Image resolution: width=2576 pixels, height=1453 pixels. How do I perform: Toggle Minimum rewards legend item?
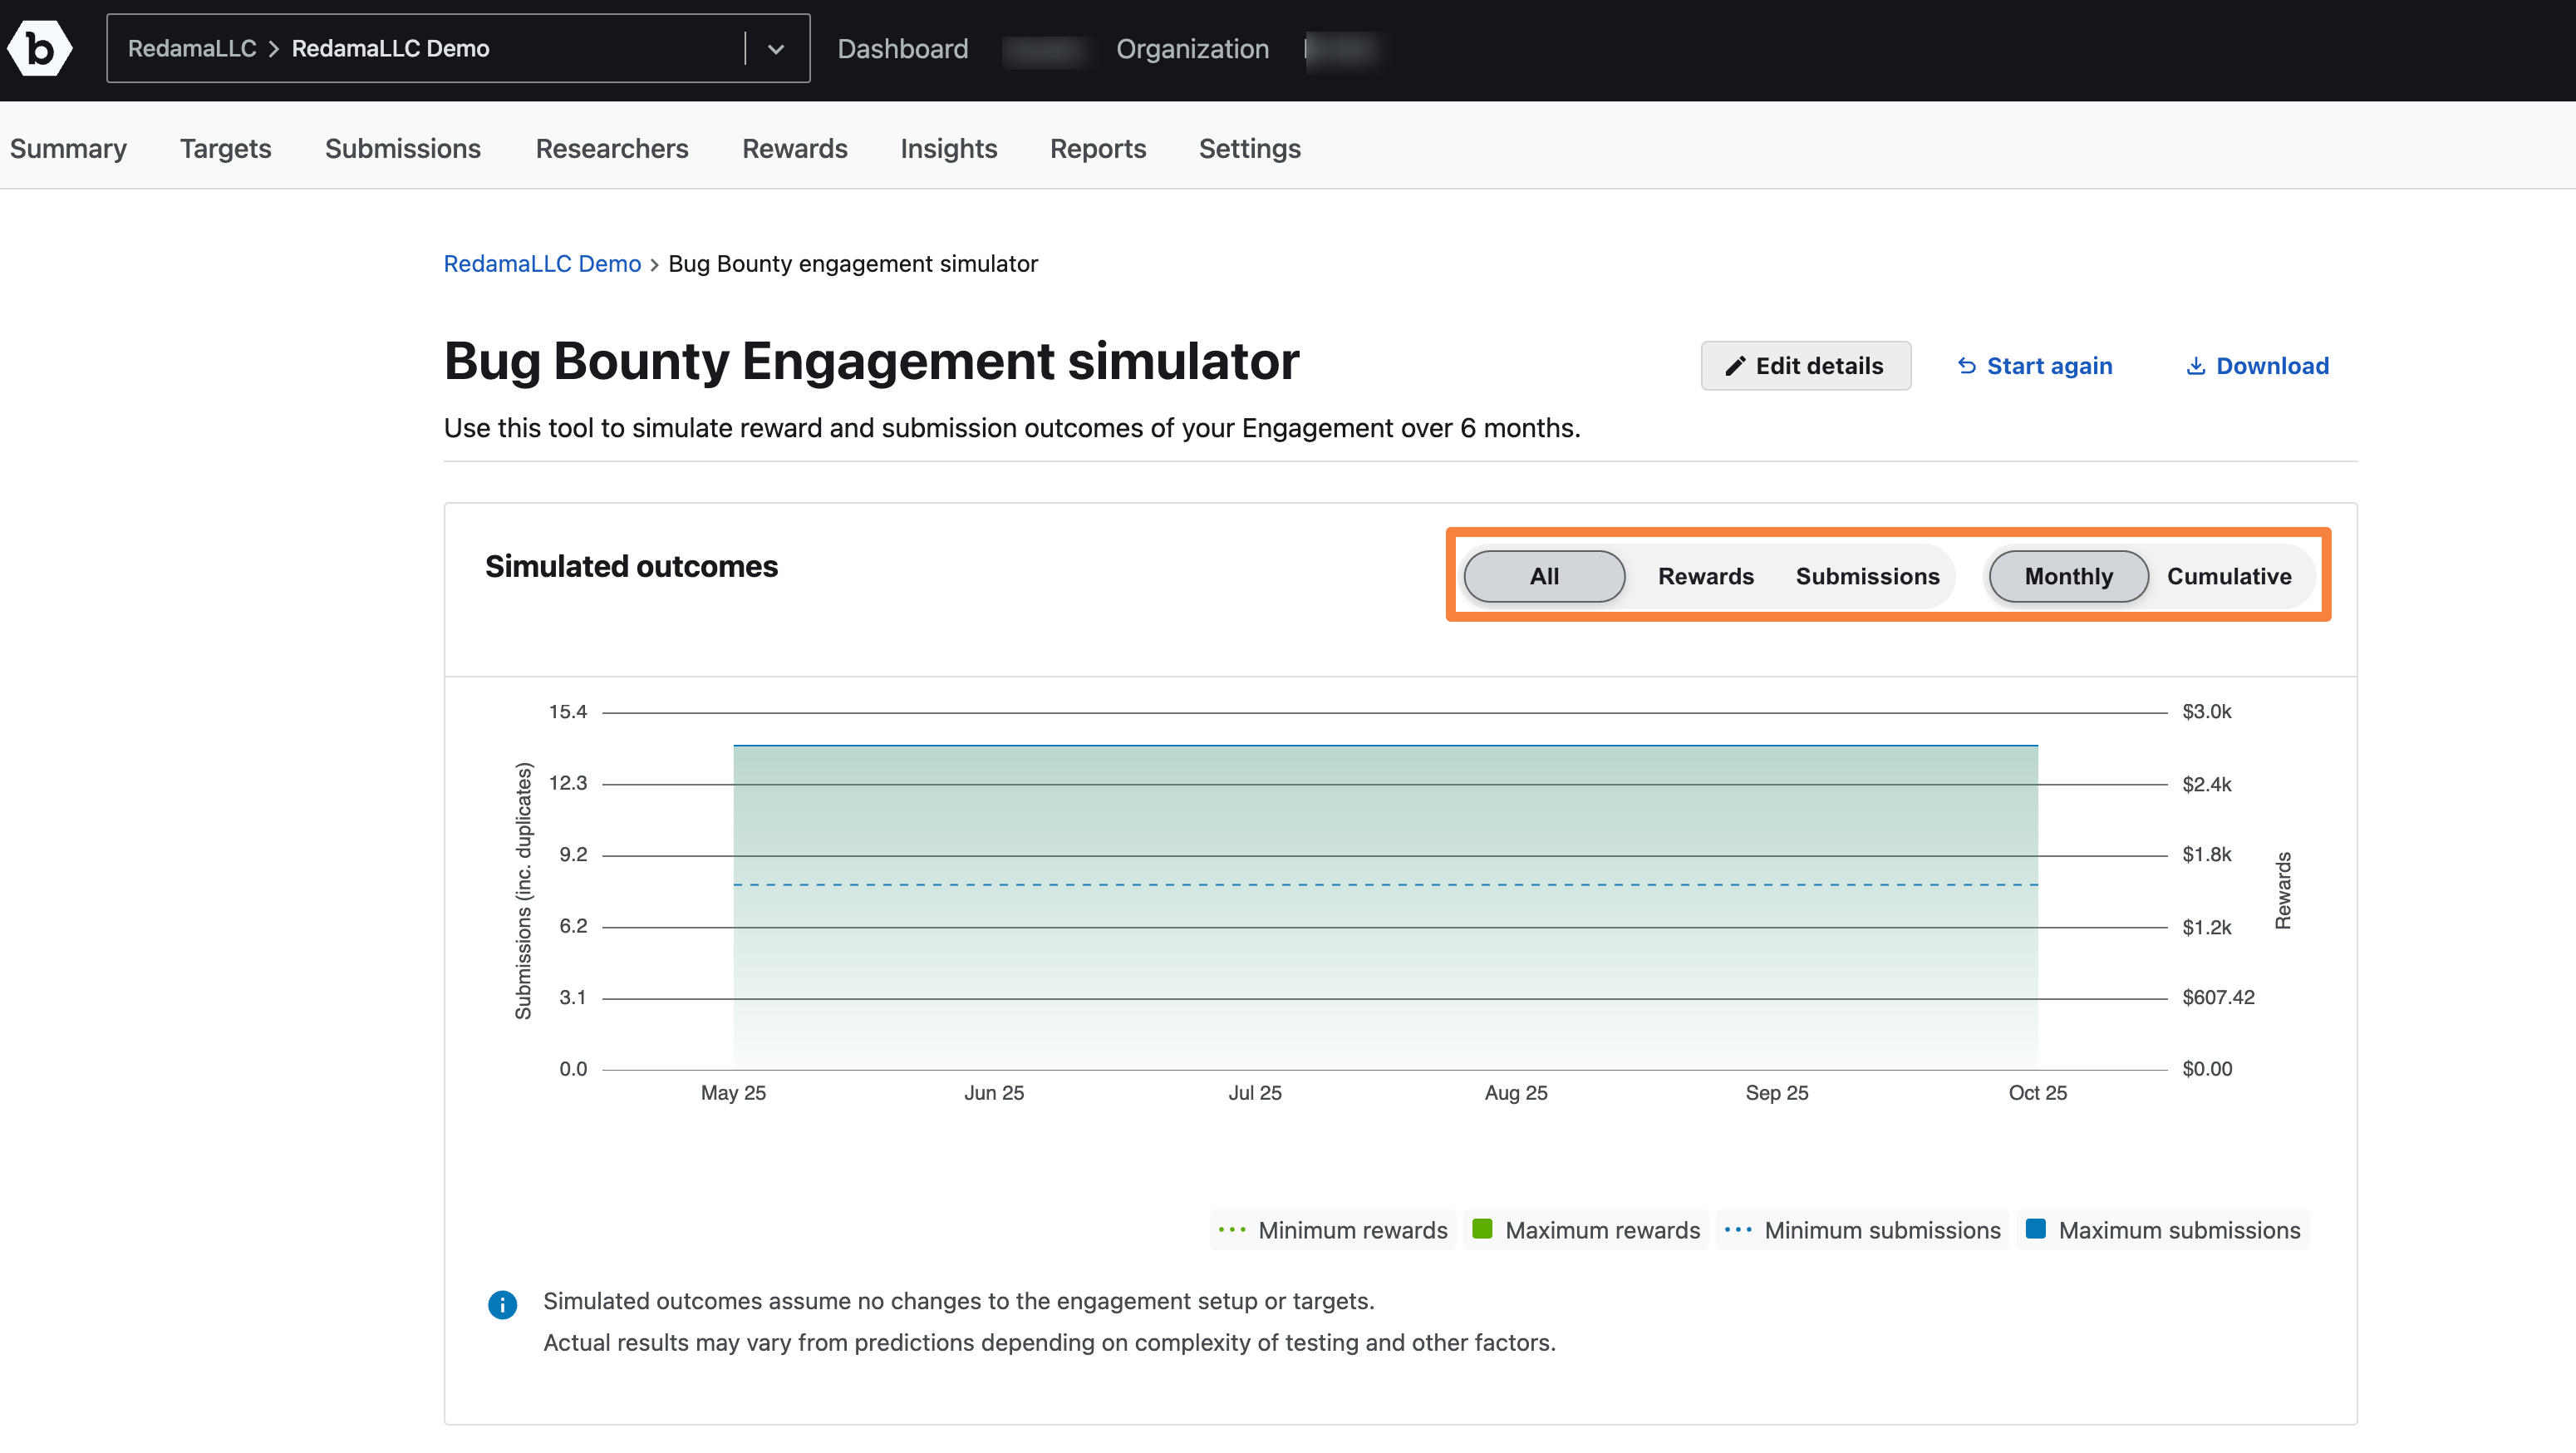tap(1332, 1230)
